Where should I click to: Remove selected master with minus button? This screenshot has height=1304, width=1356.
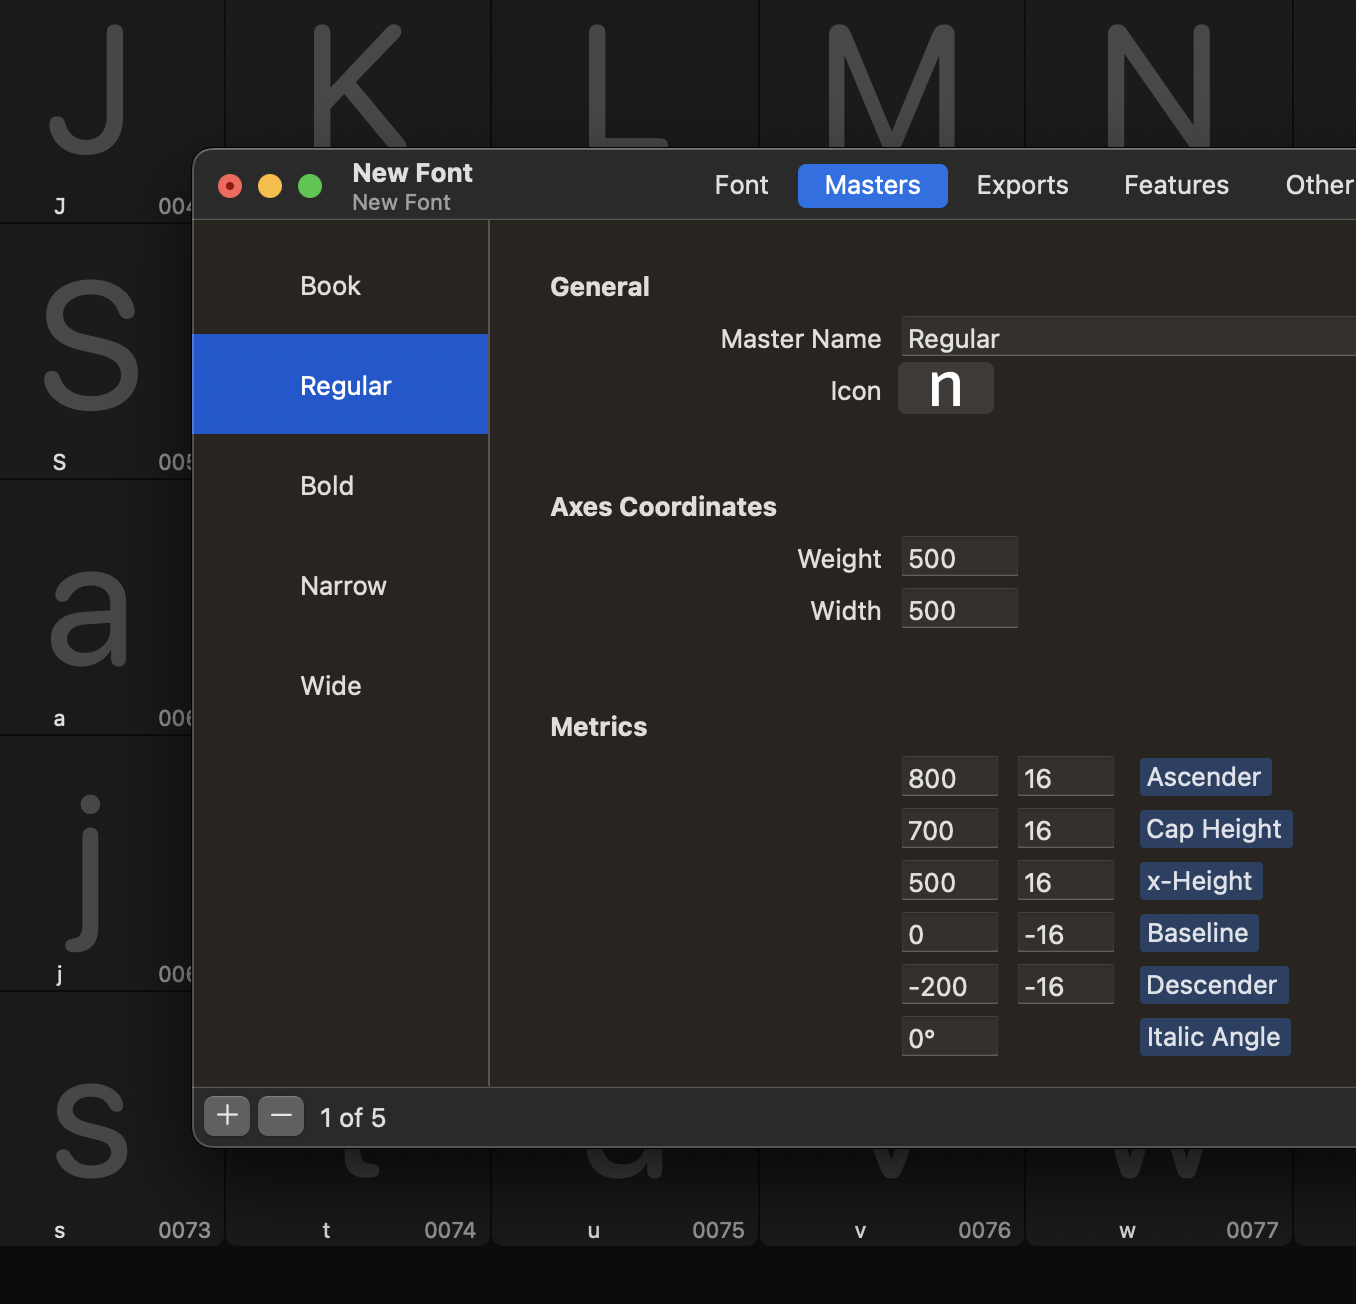click(281, 1115)
